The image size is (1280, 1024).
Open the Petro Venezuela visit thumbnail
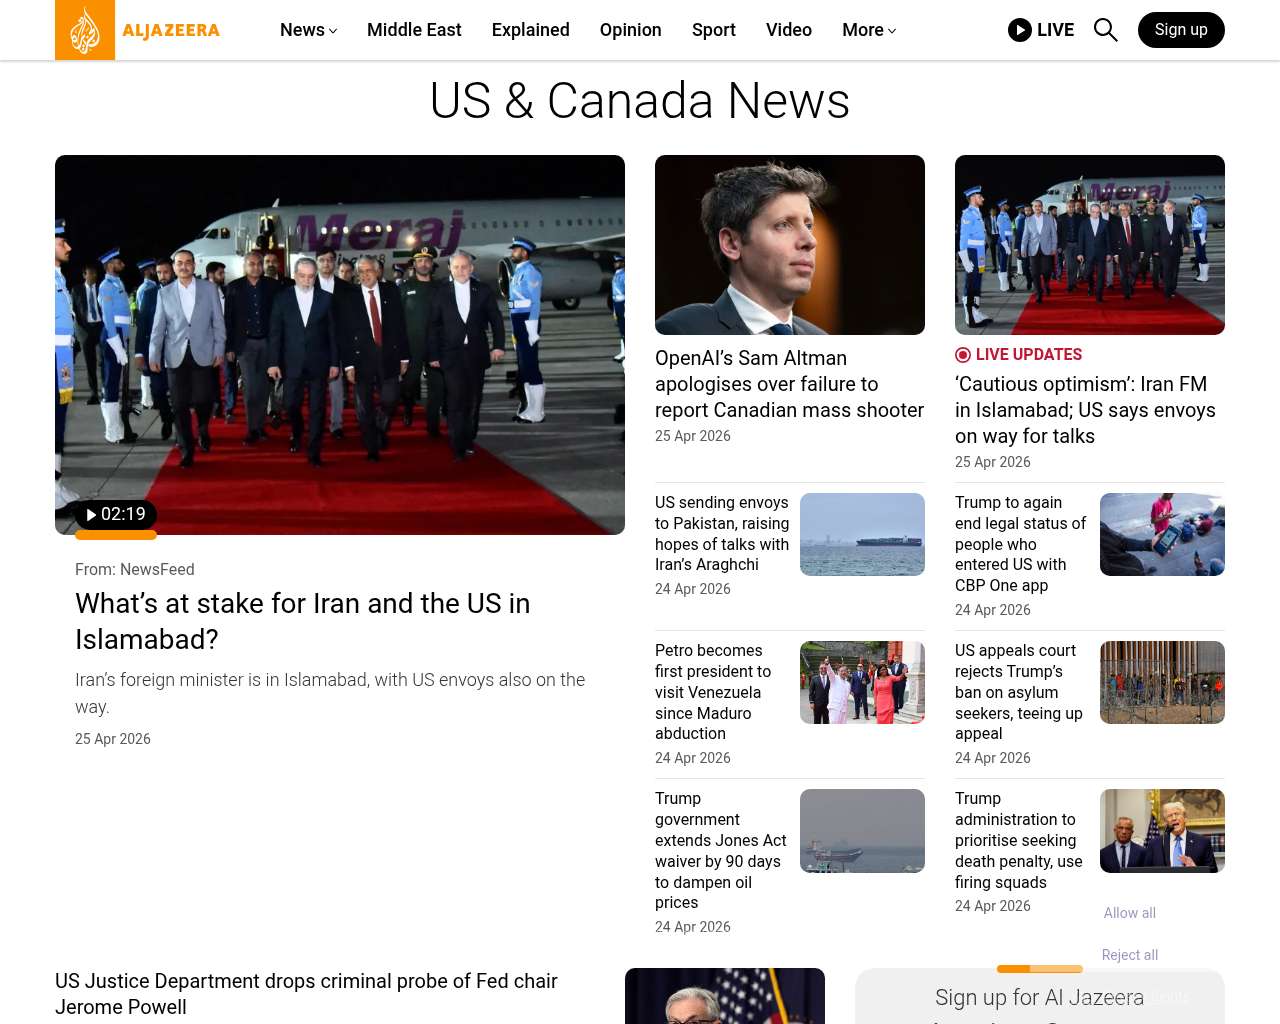862,682
